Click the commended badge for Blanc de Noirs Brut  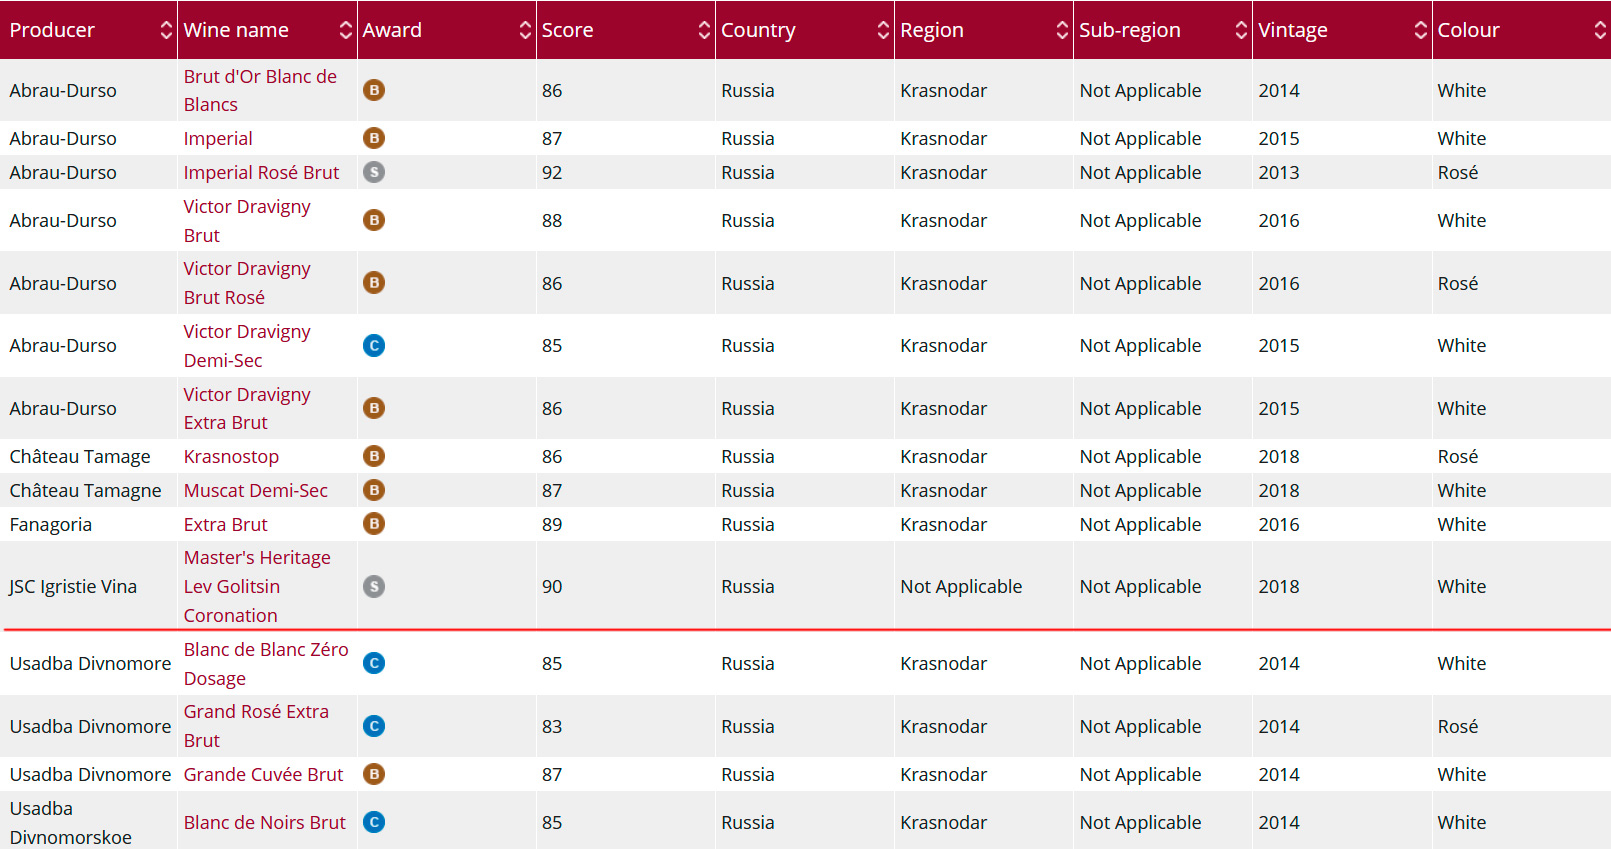[x=374, y=822]
